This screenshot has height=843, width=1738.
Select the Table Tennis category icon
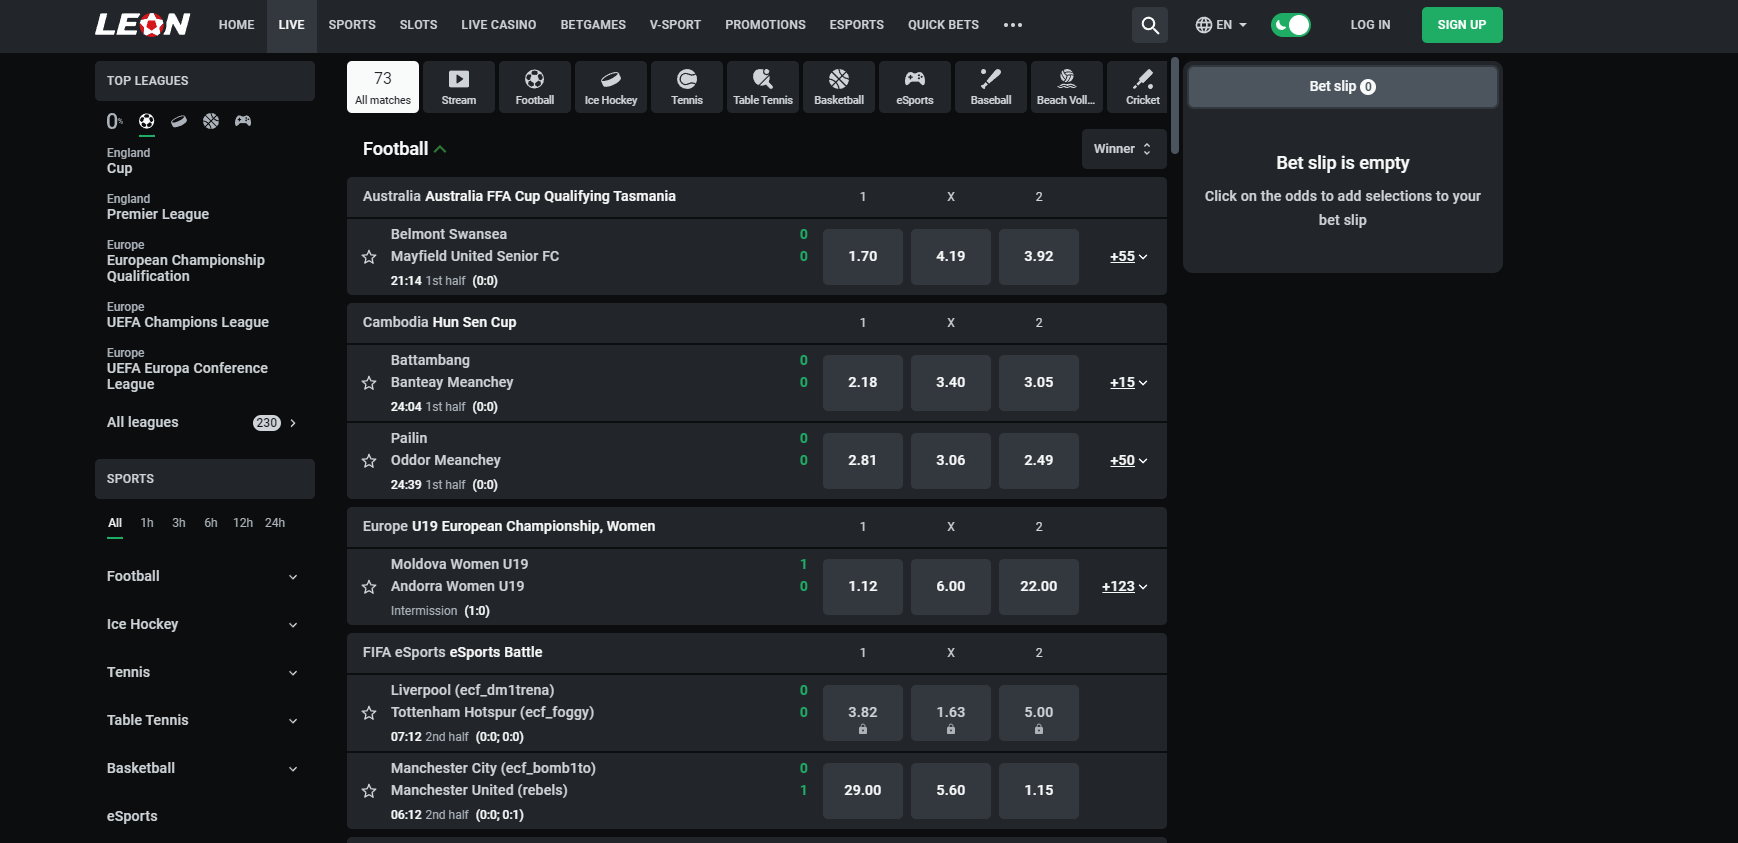point(763,87)
